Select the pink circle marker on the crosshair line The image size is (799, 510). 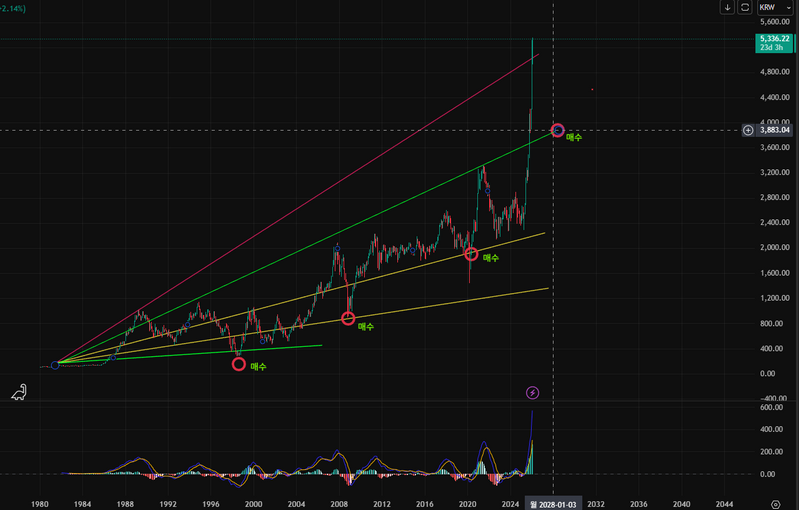pyautogui.click(x=558, y=131)
